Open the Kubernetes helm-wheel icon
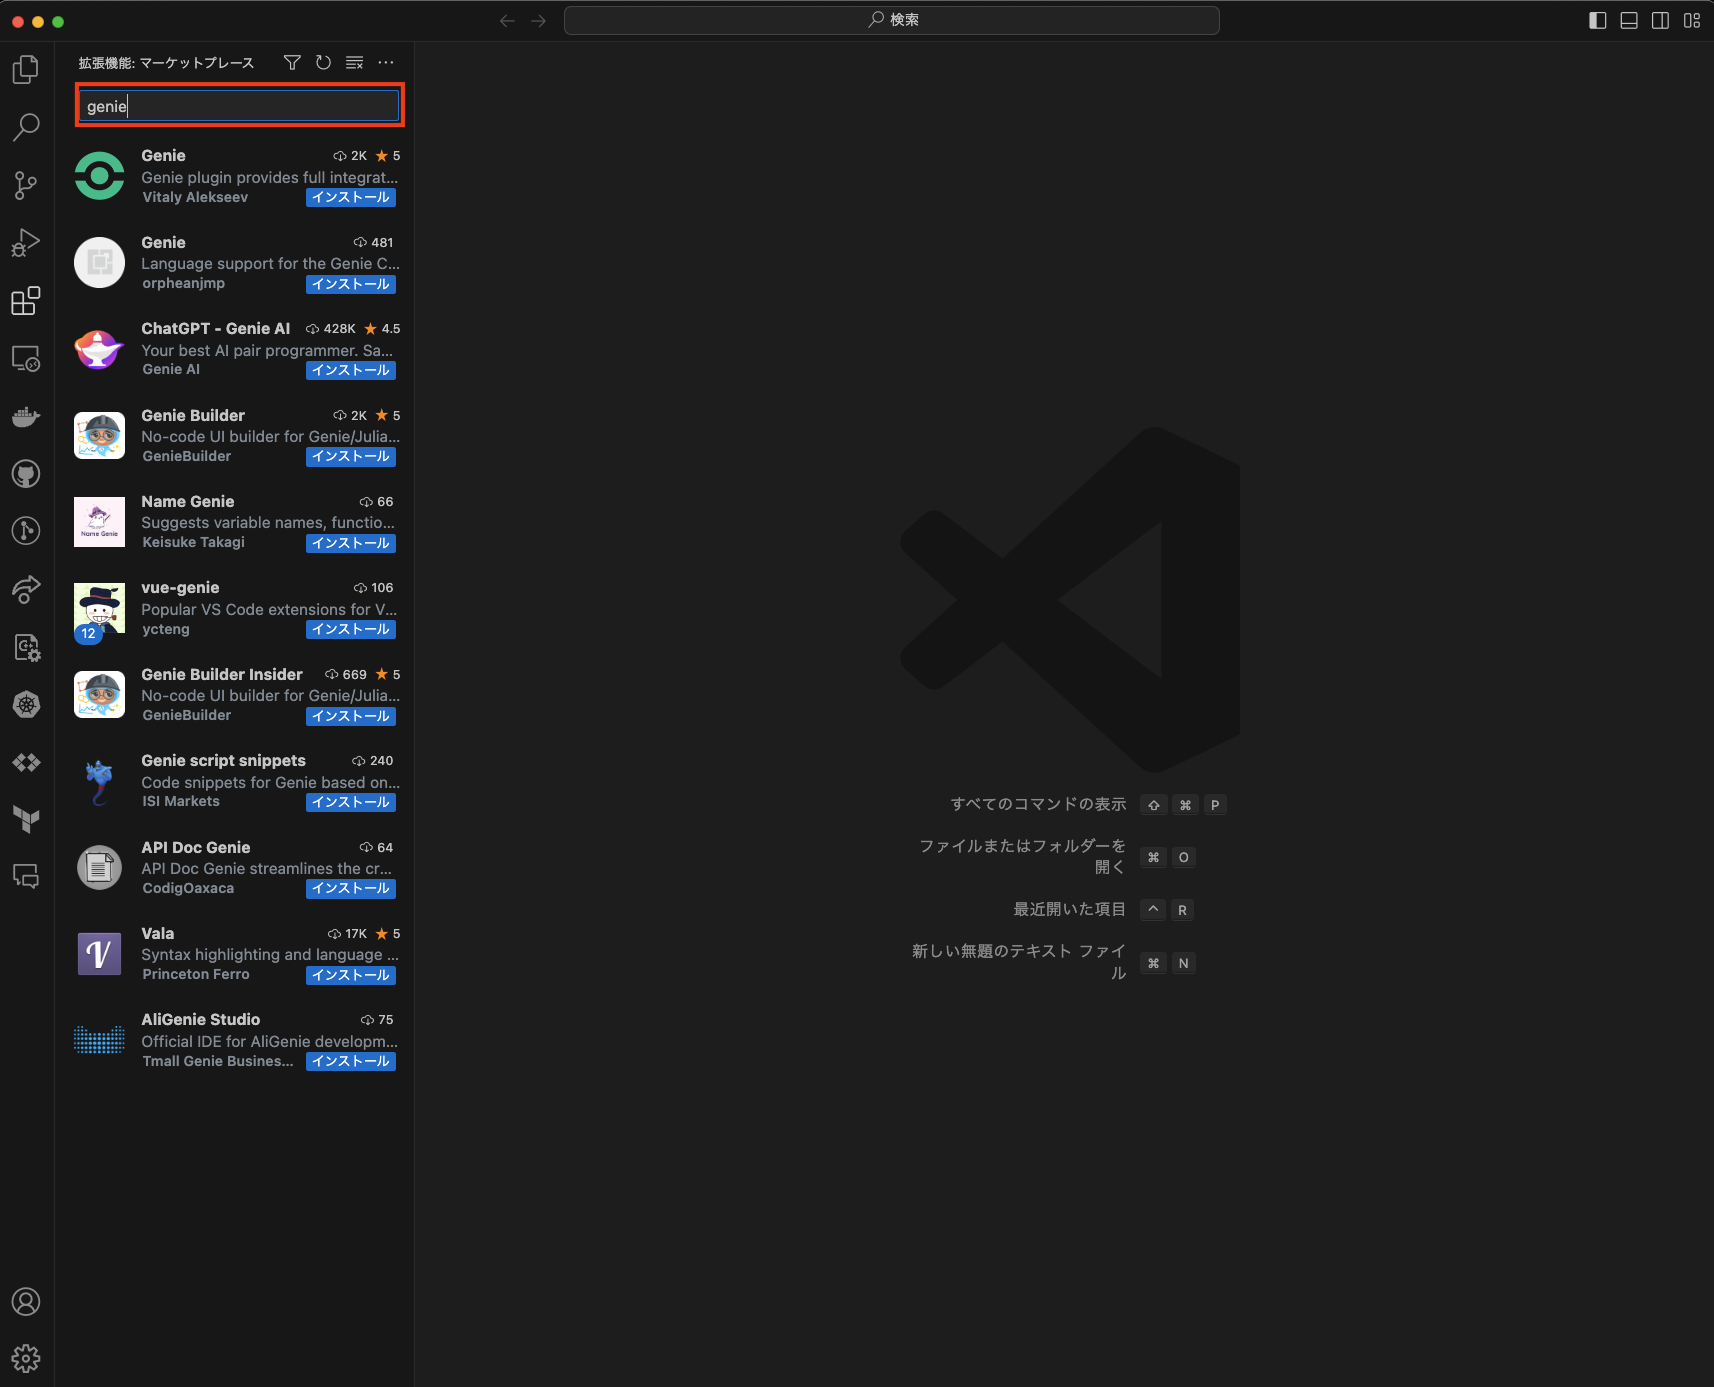Image resolution: width=1714 pixels, height=1387 pixels. 26,705
